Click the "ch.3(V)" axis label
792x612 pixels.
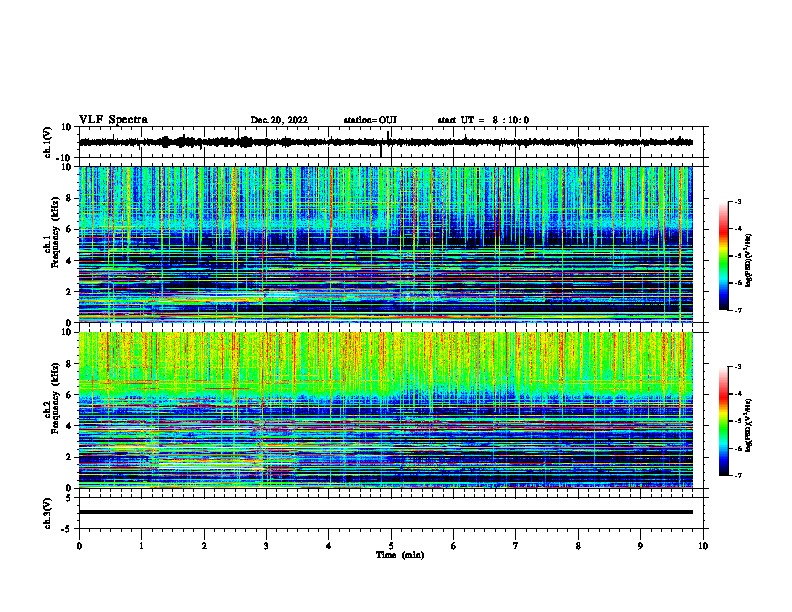[48, 513]
